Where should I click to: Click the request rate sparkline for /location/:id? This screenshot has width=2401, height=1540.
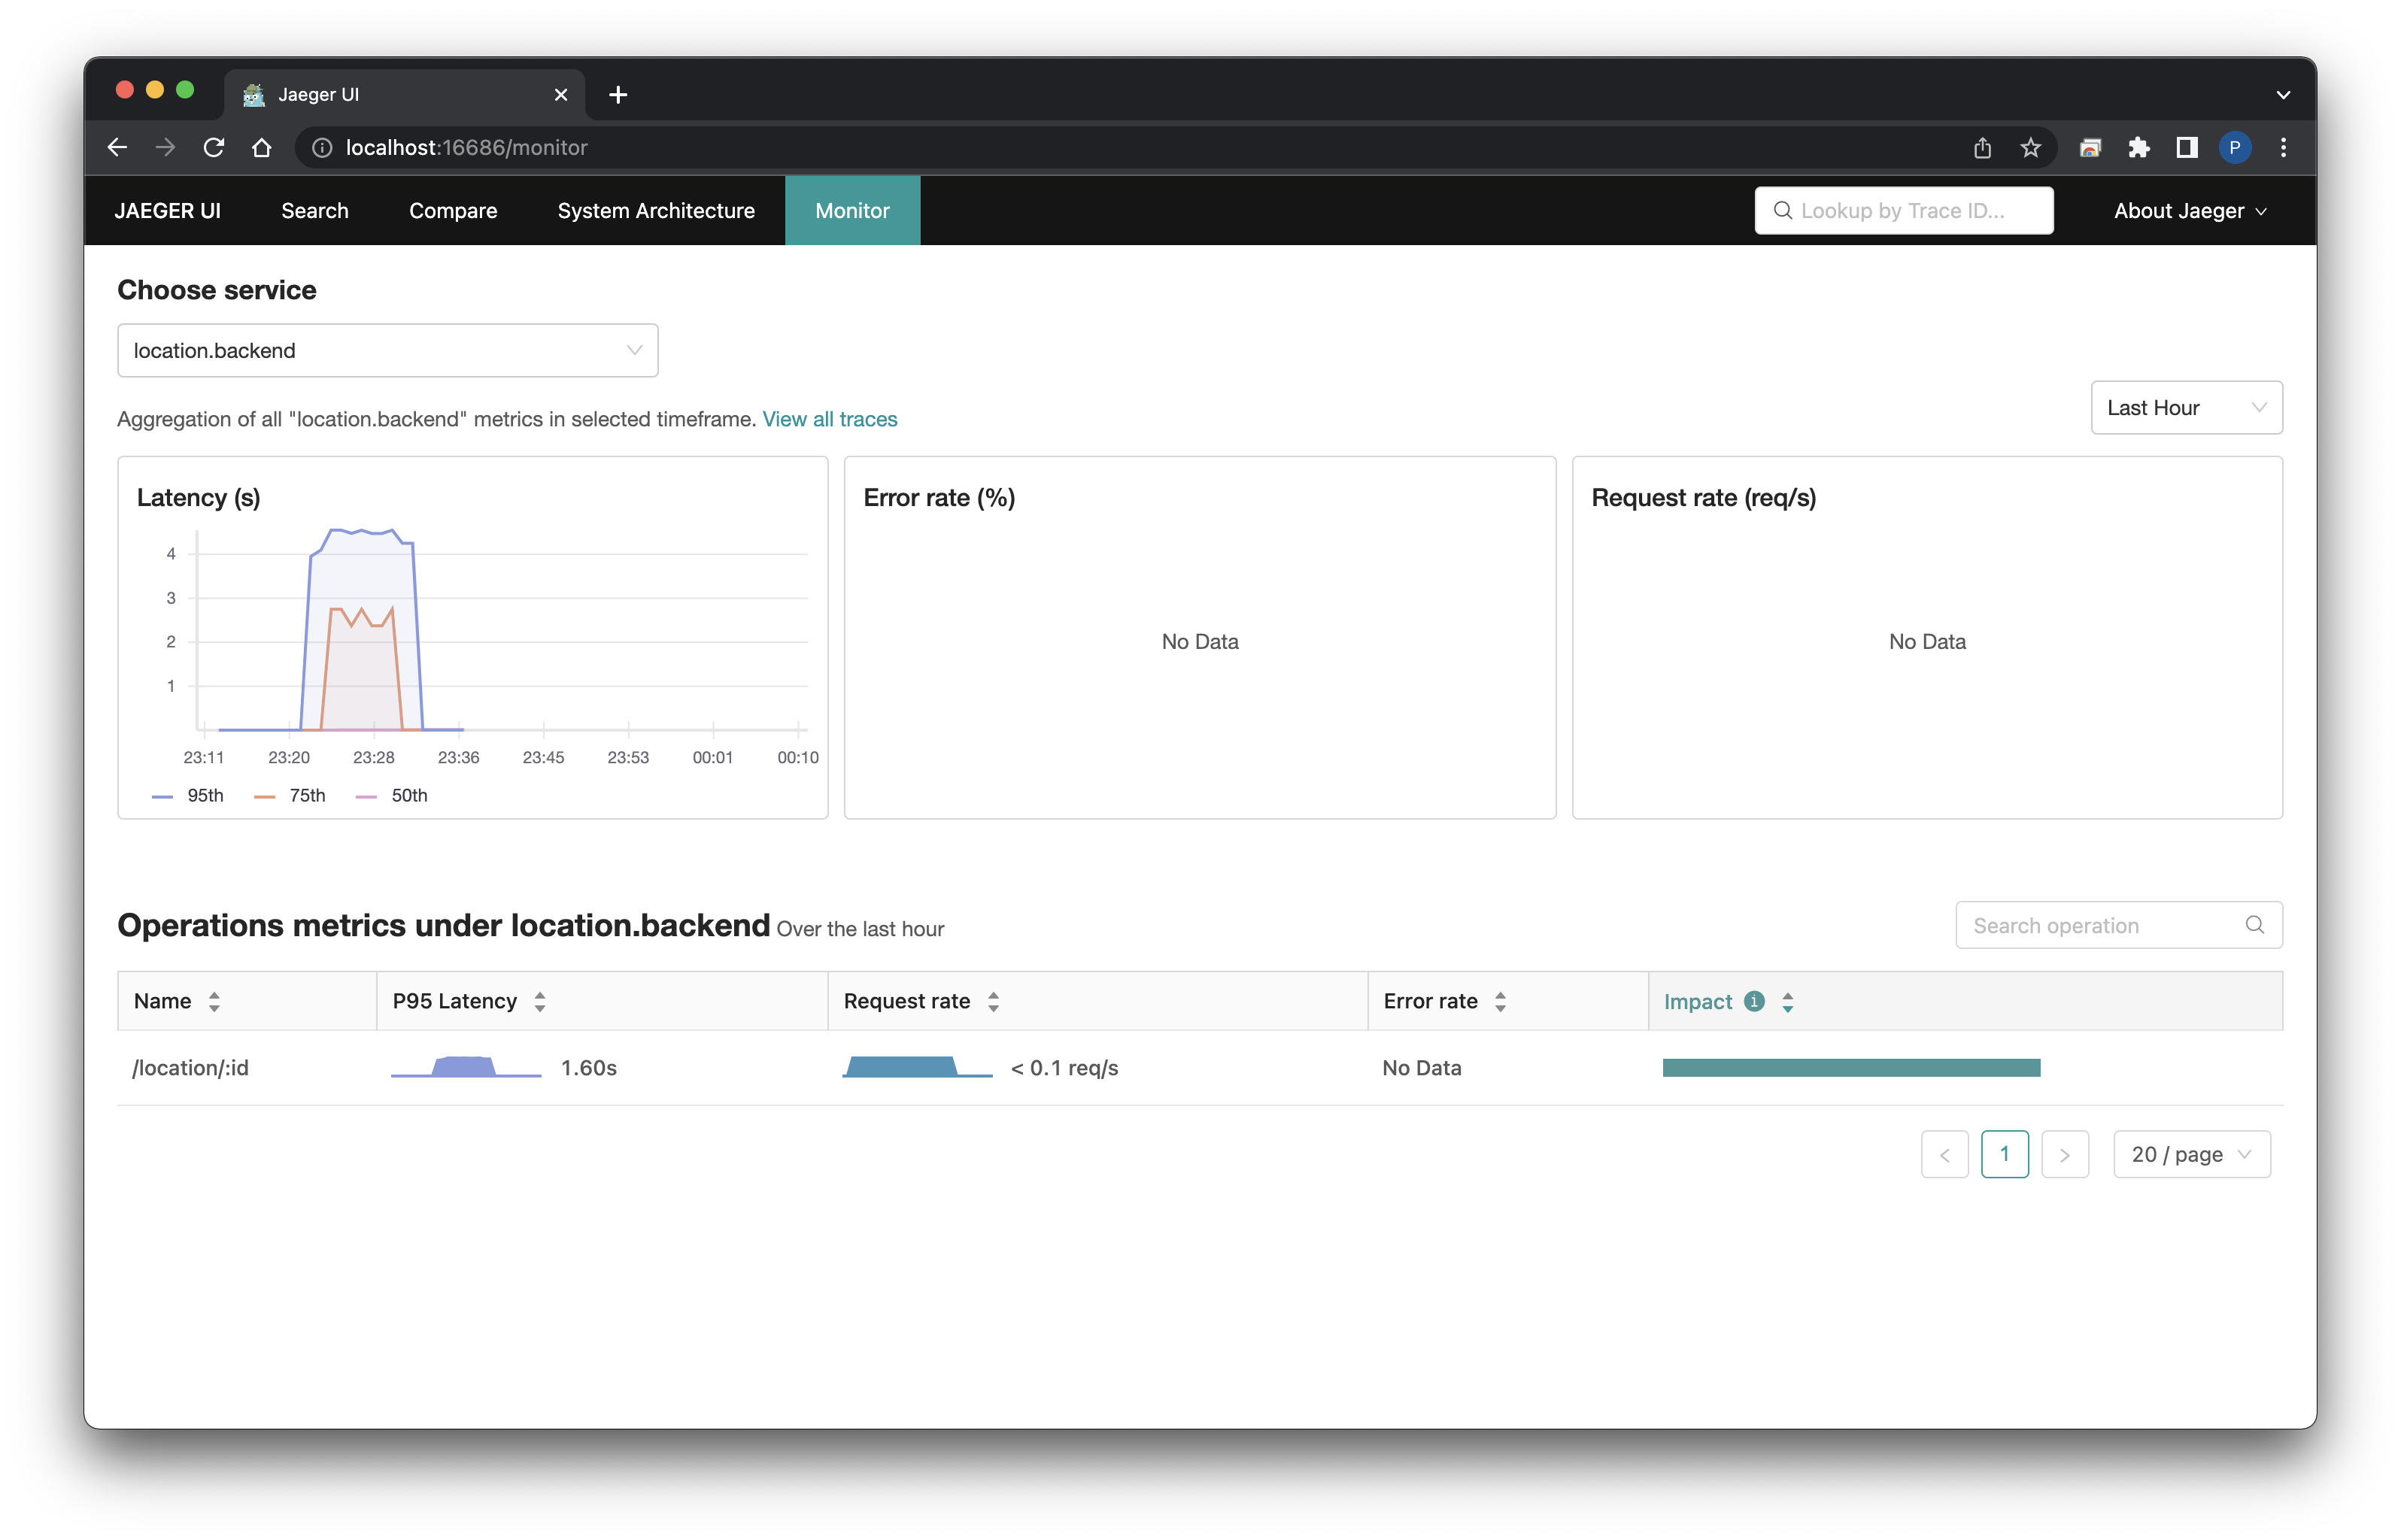(917, 1066)
